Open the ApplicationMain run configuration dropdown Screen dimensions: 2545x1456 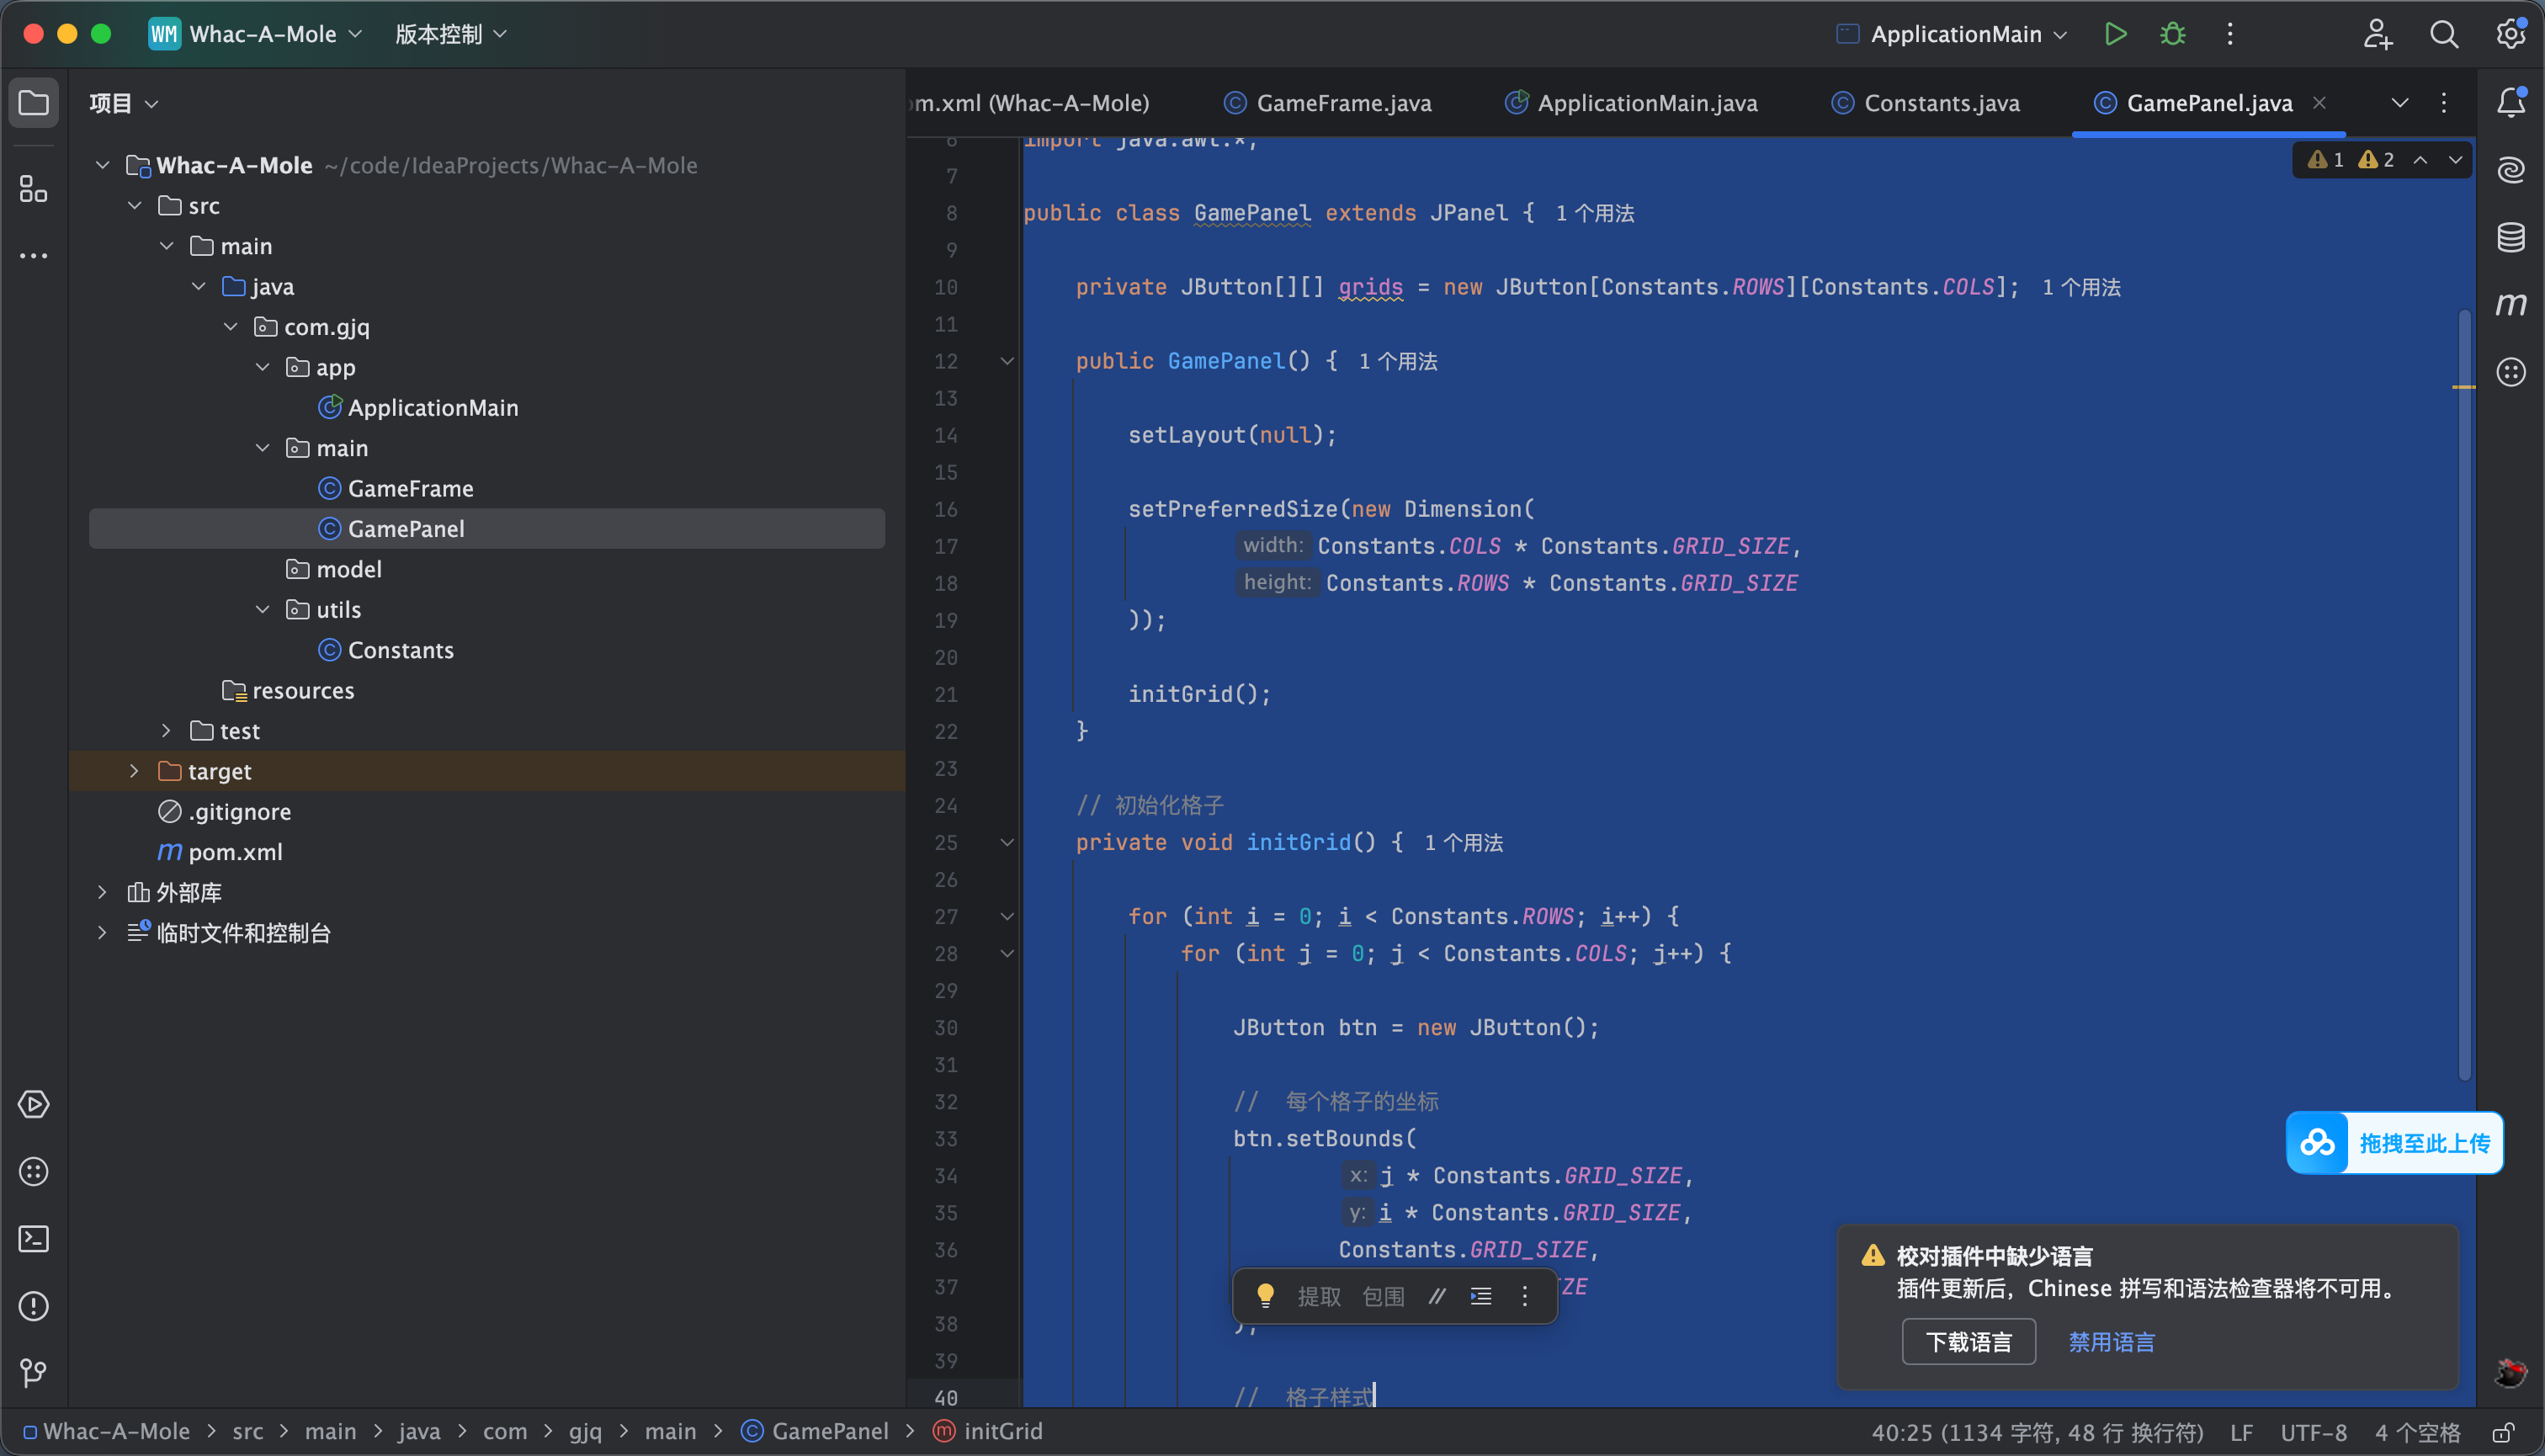(1952, 34)
